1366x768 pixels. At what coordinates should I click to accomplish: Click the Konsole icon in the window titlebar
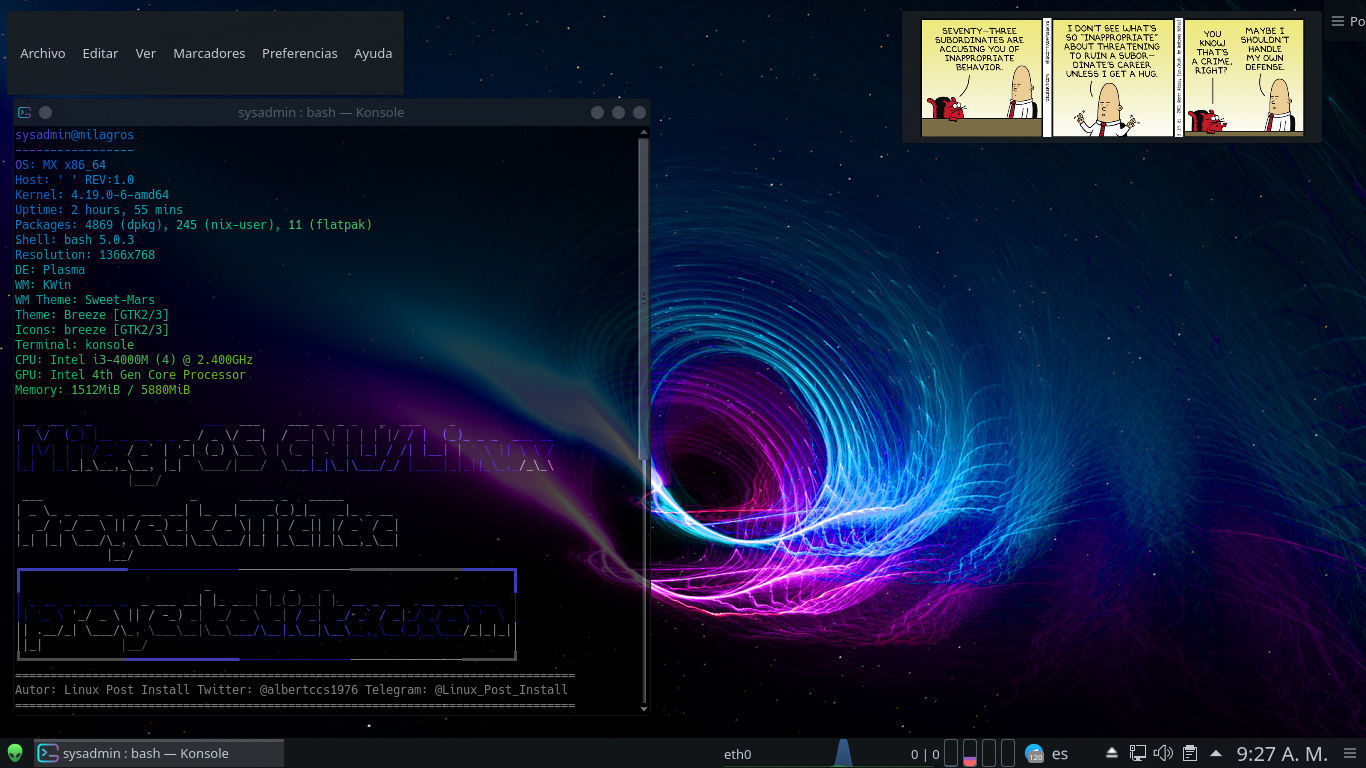click(x=25, y=113)
